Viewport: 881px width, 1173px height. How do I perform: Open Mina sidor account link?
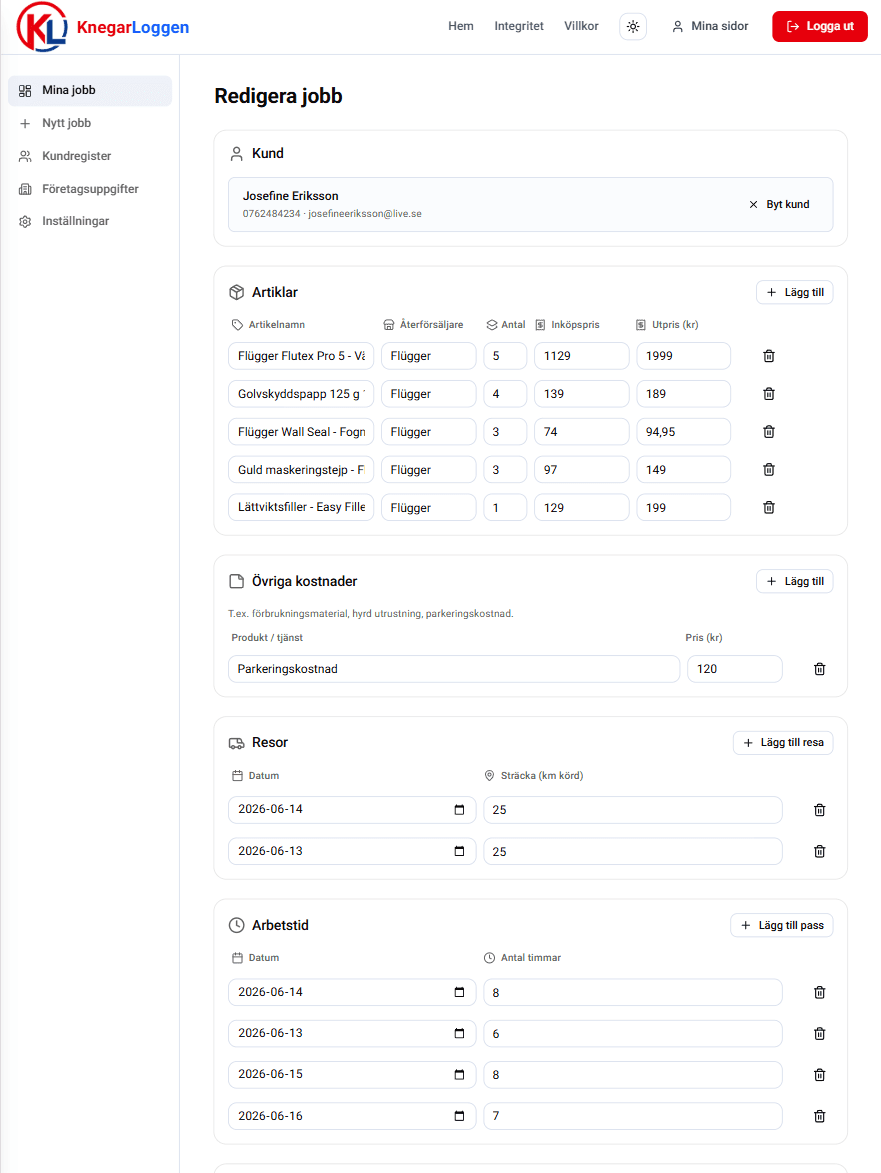pyautogui.click(x=710, y=26)
